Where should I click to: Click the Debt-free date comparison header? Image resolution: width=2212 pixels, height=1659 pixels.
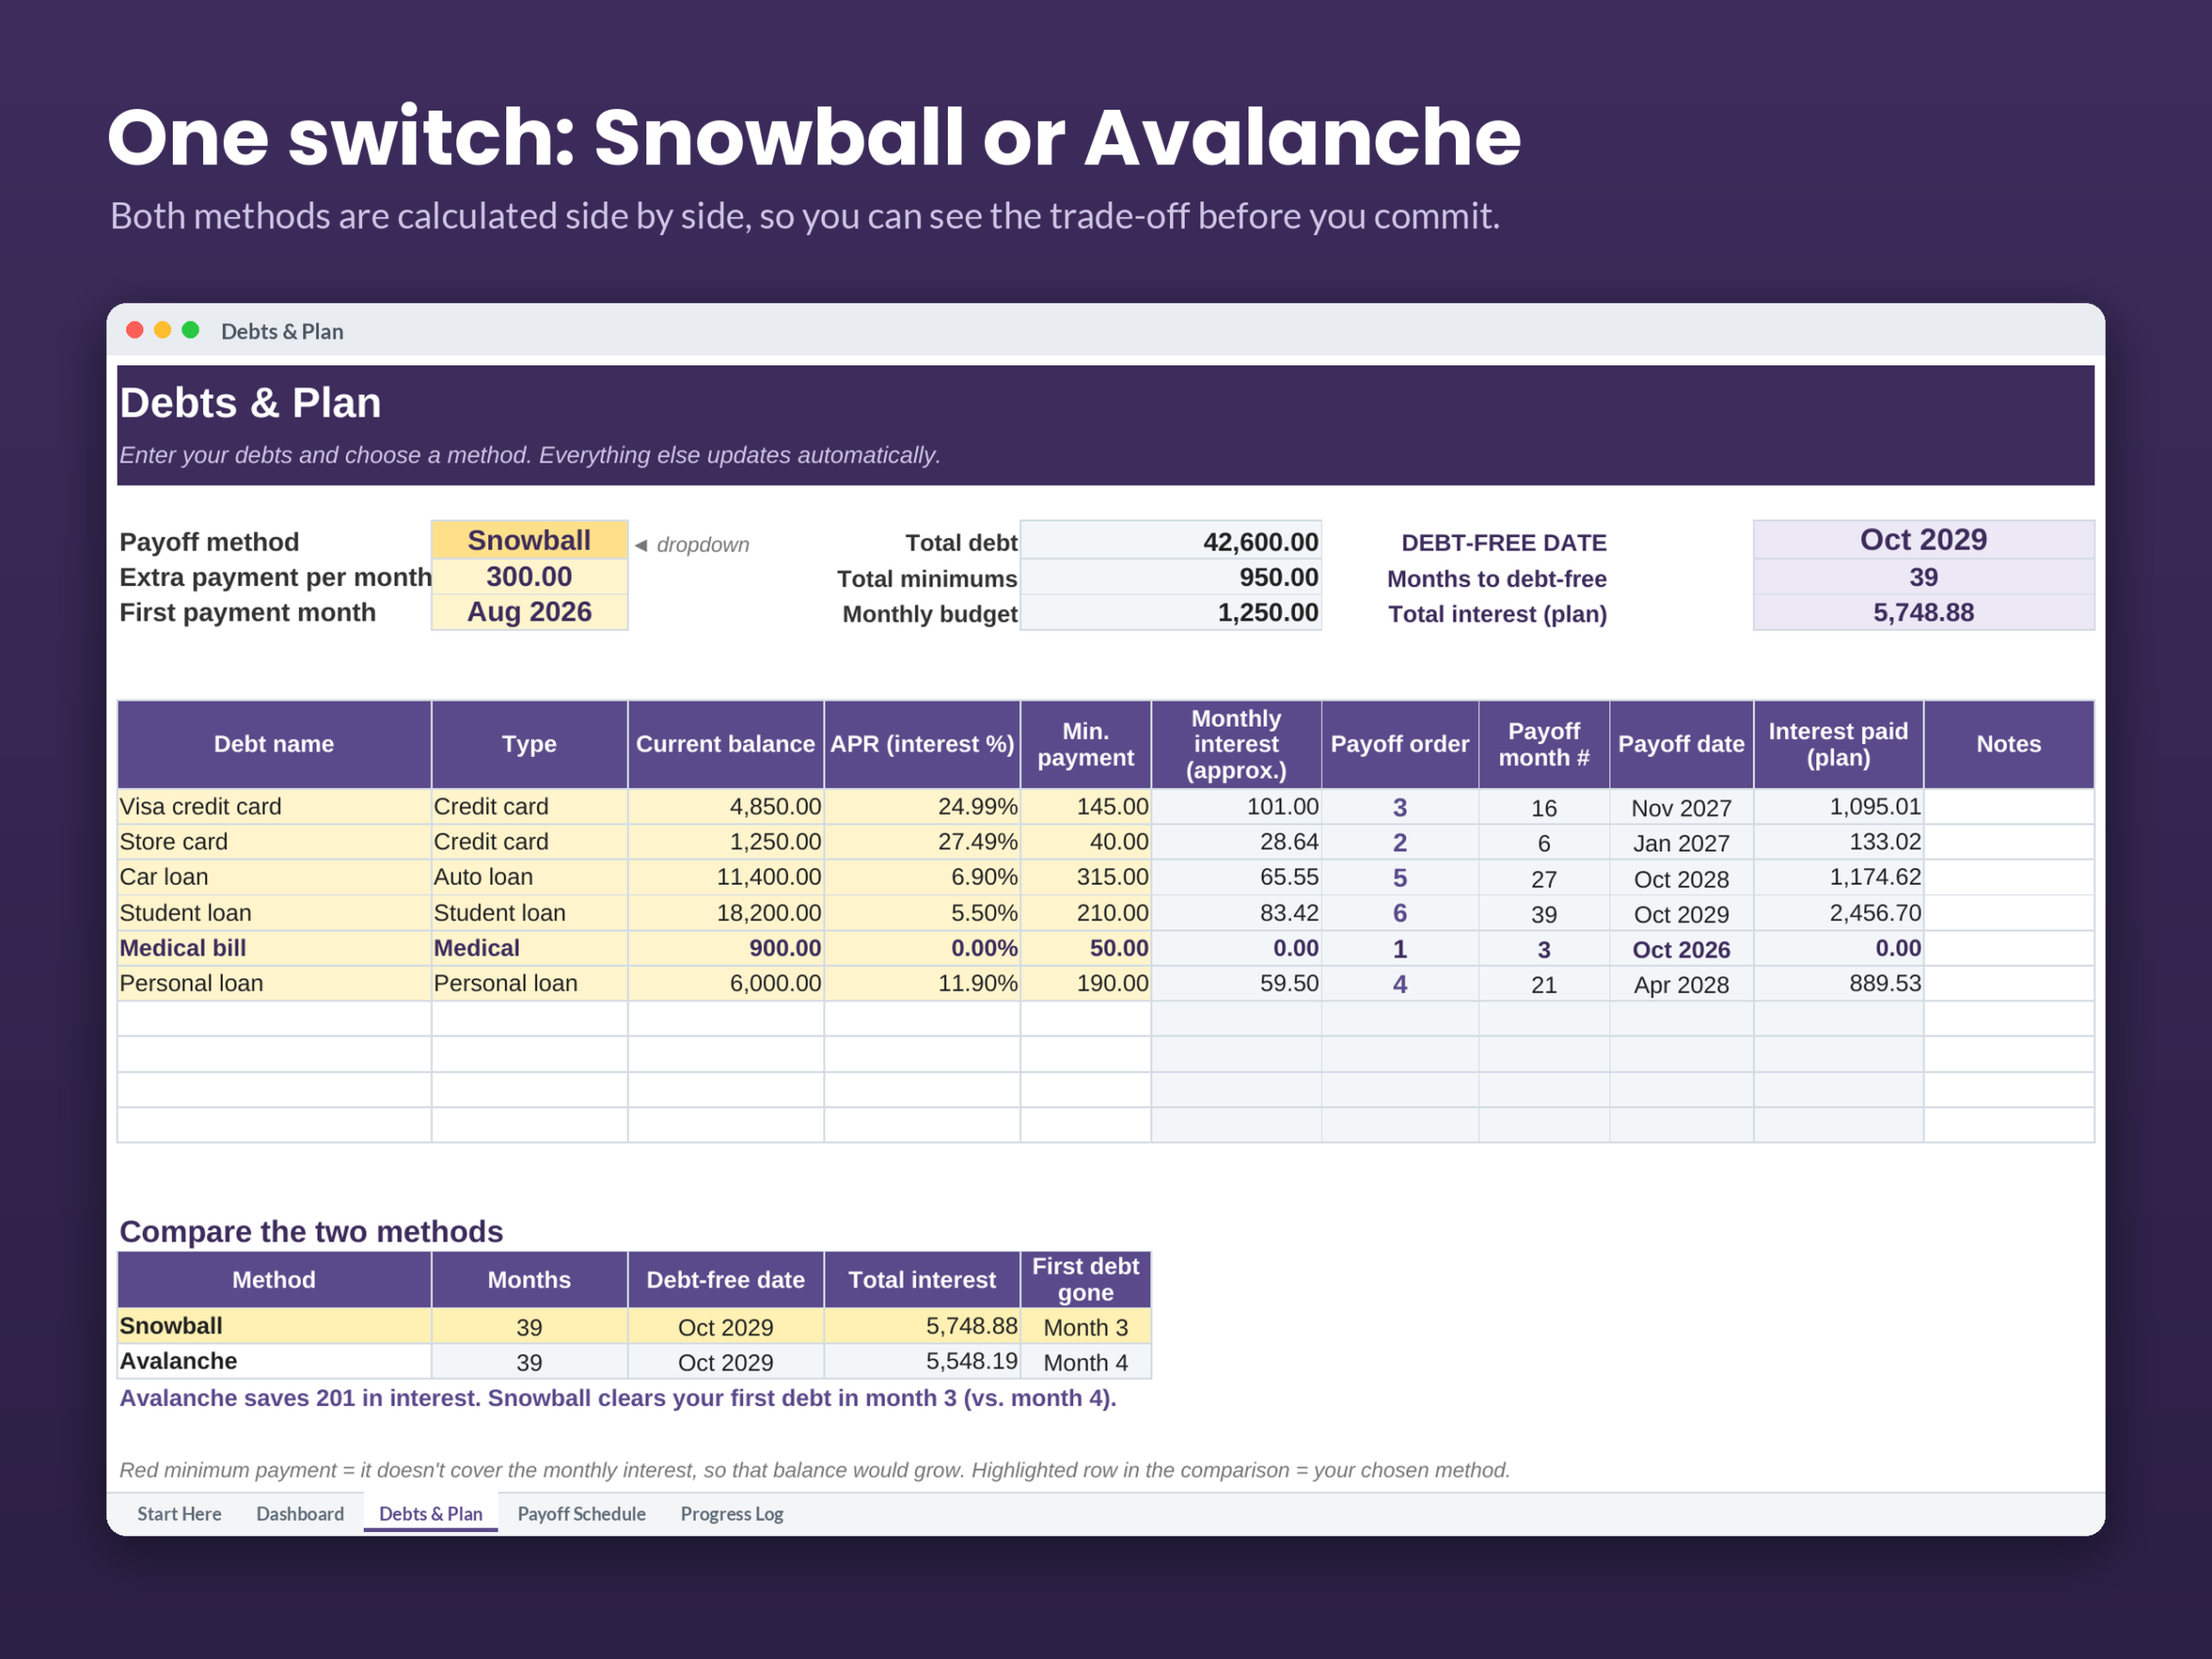(725, 1279)
